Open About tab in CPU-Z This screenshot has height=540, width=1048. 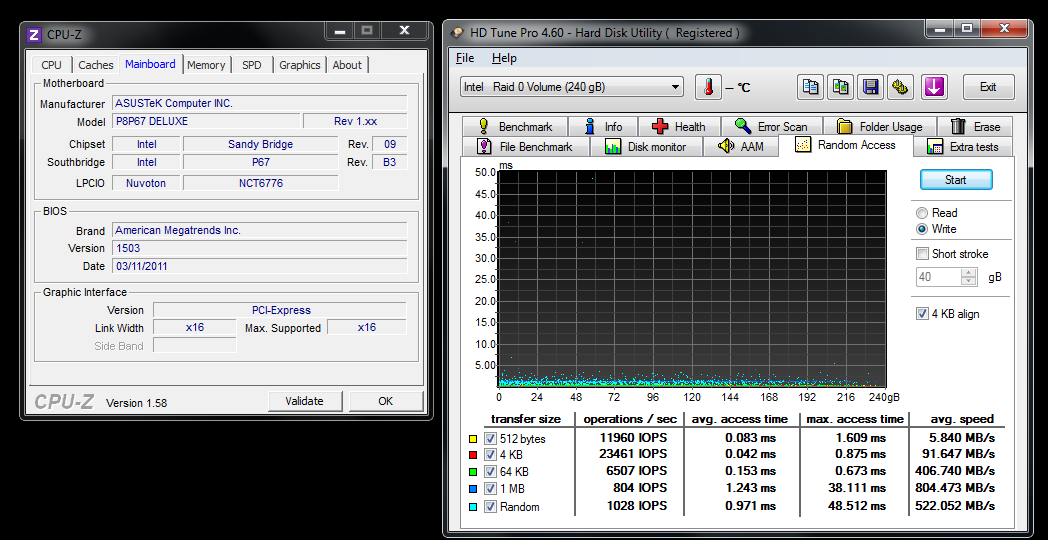(347, 65)
